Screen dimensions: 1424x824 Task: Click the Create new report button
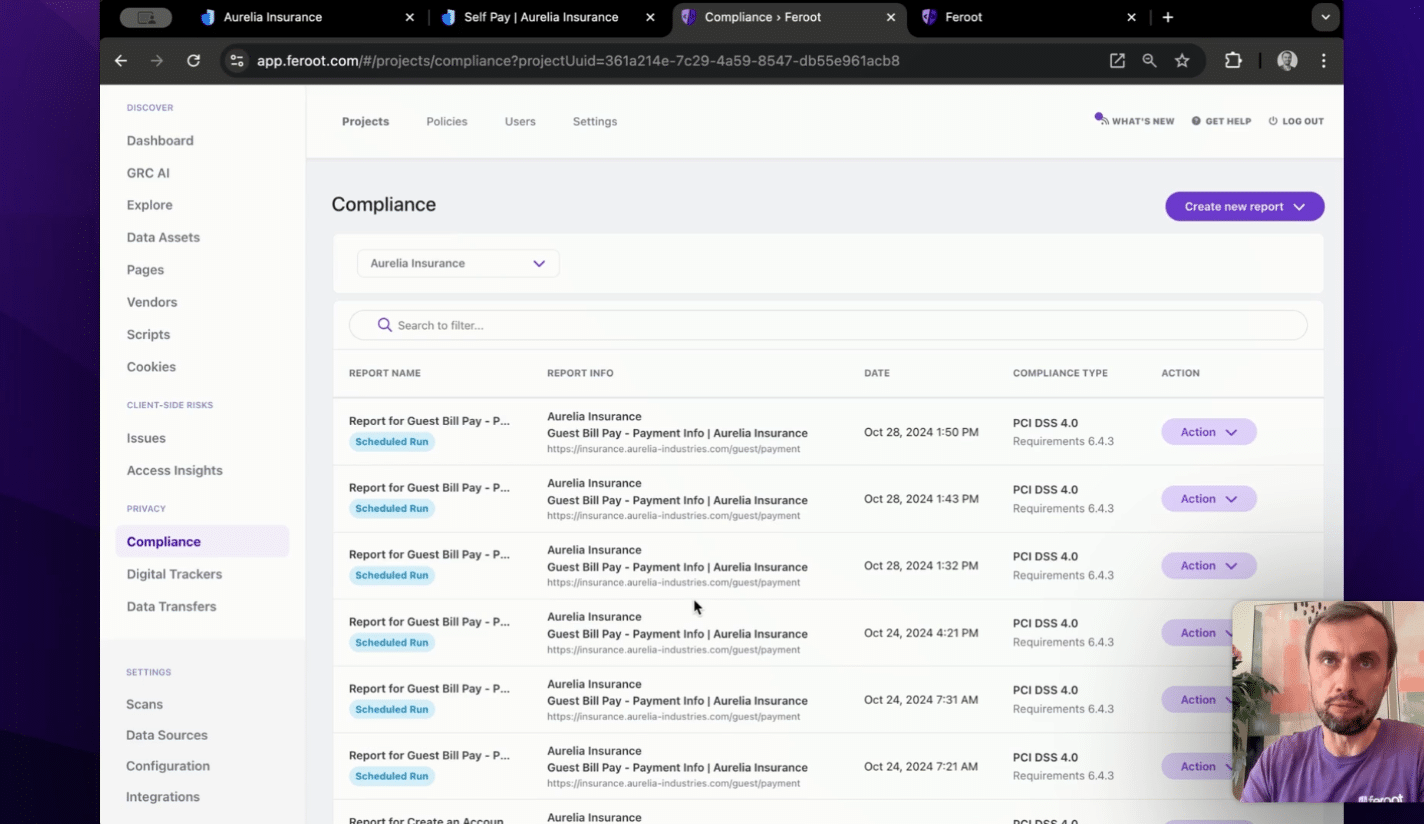pos(1244,206)
